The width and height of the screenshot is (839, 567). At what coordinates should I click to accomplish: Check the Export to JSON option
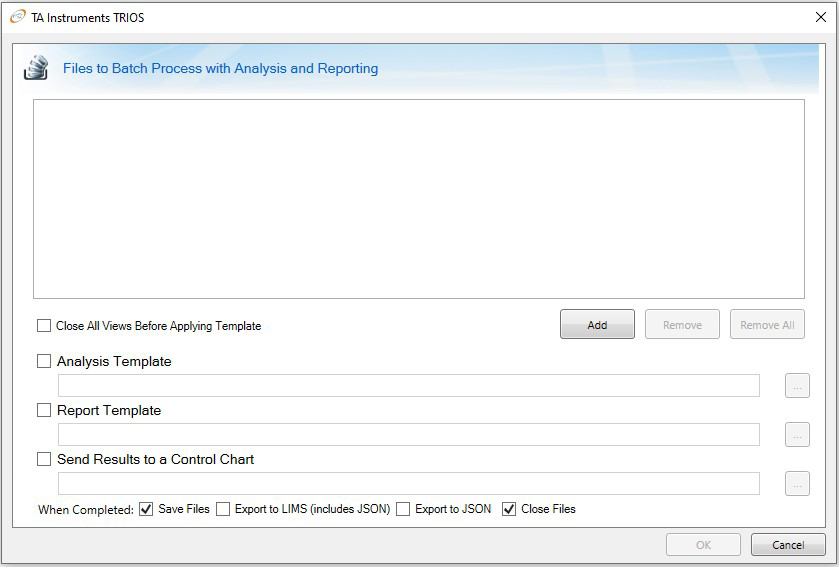(x=403, y=509)
